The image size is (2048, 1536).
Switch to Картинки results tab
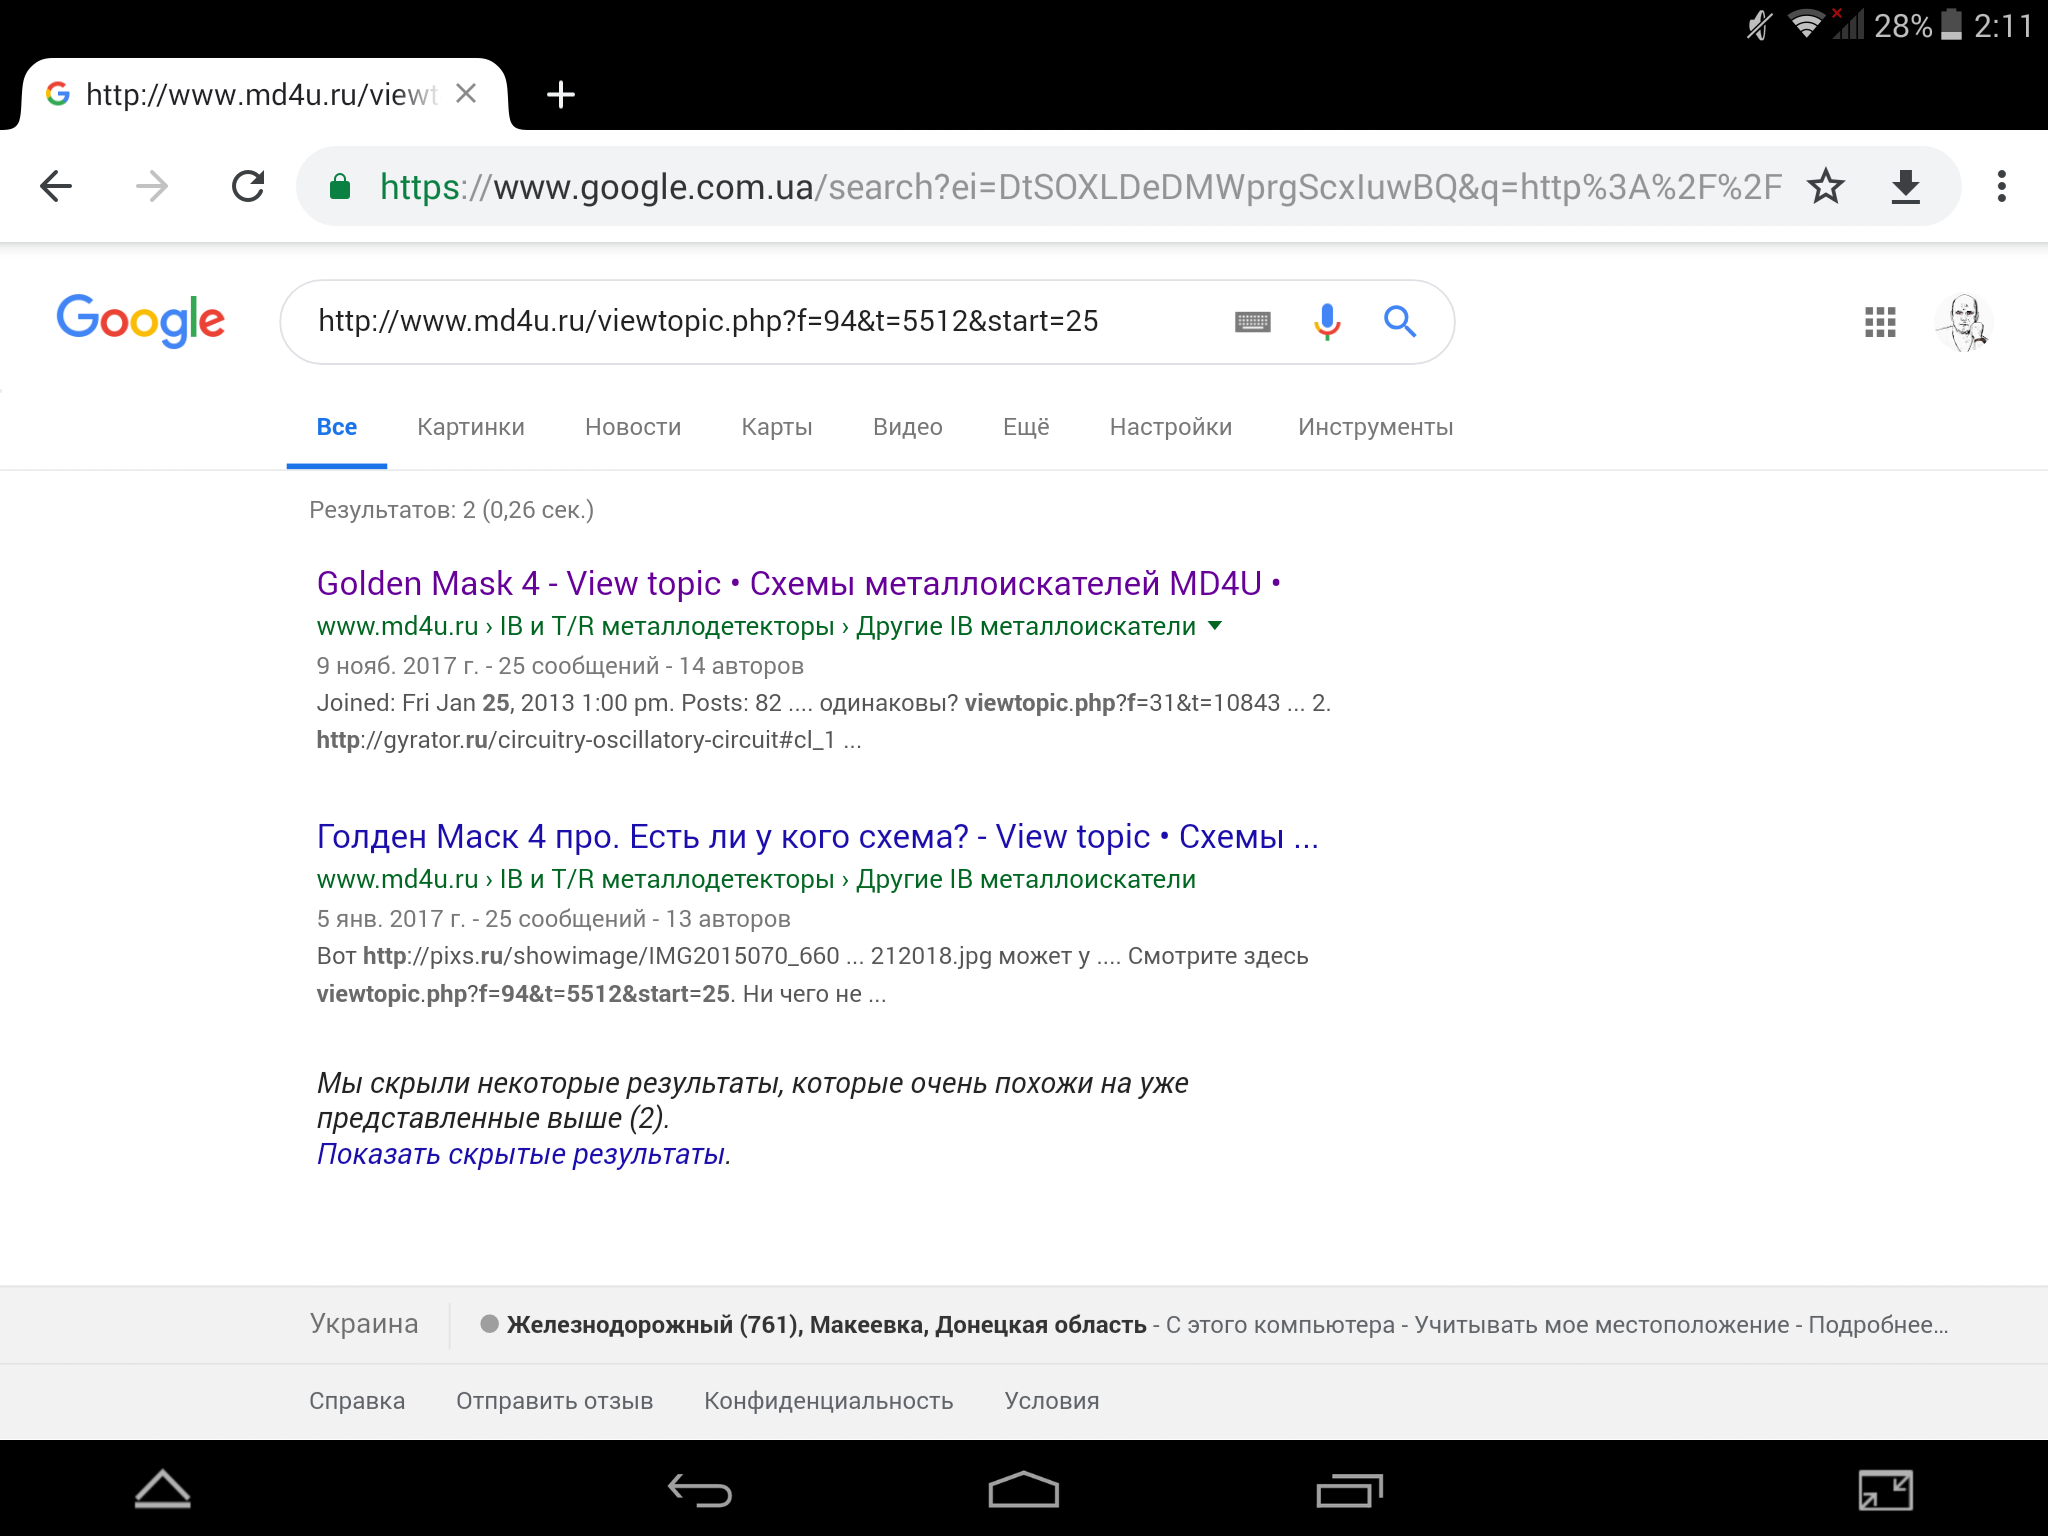click(x=470, y=427)
